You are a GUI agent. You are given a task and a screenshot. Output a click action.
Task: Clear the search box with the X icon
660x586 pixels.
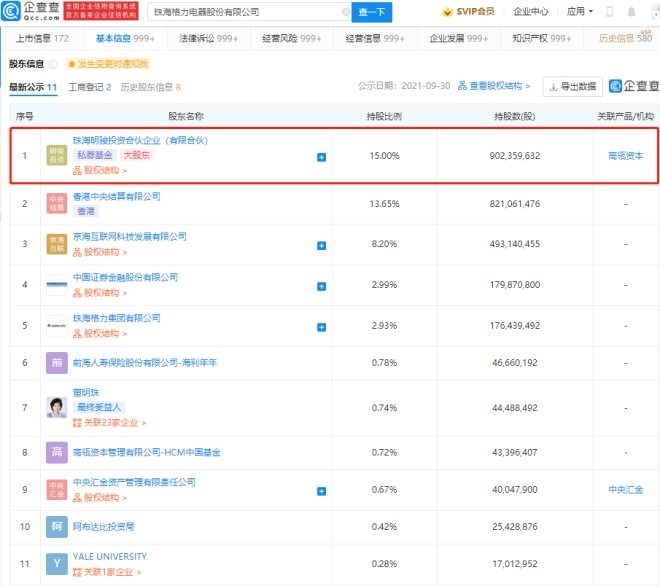point(346,13)
